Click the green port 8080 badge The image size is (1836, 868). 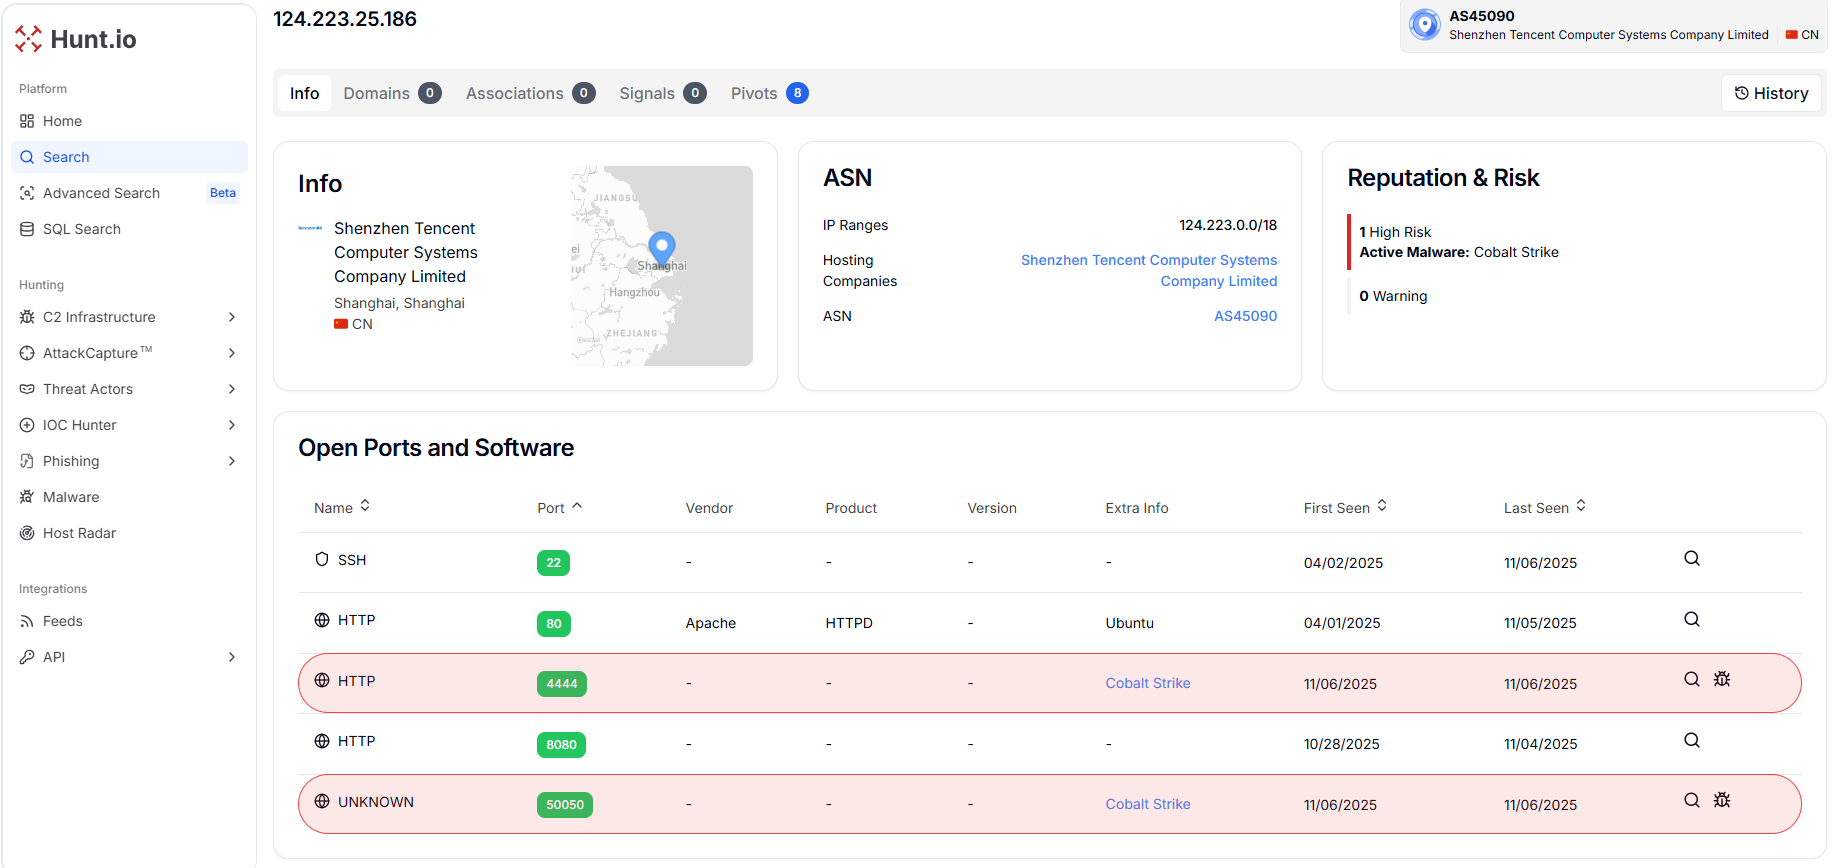click(x=561, y=745)
